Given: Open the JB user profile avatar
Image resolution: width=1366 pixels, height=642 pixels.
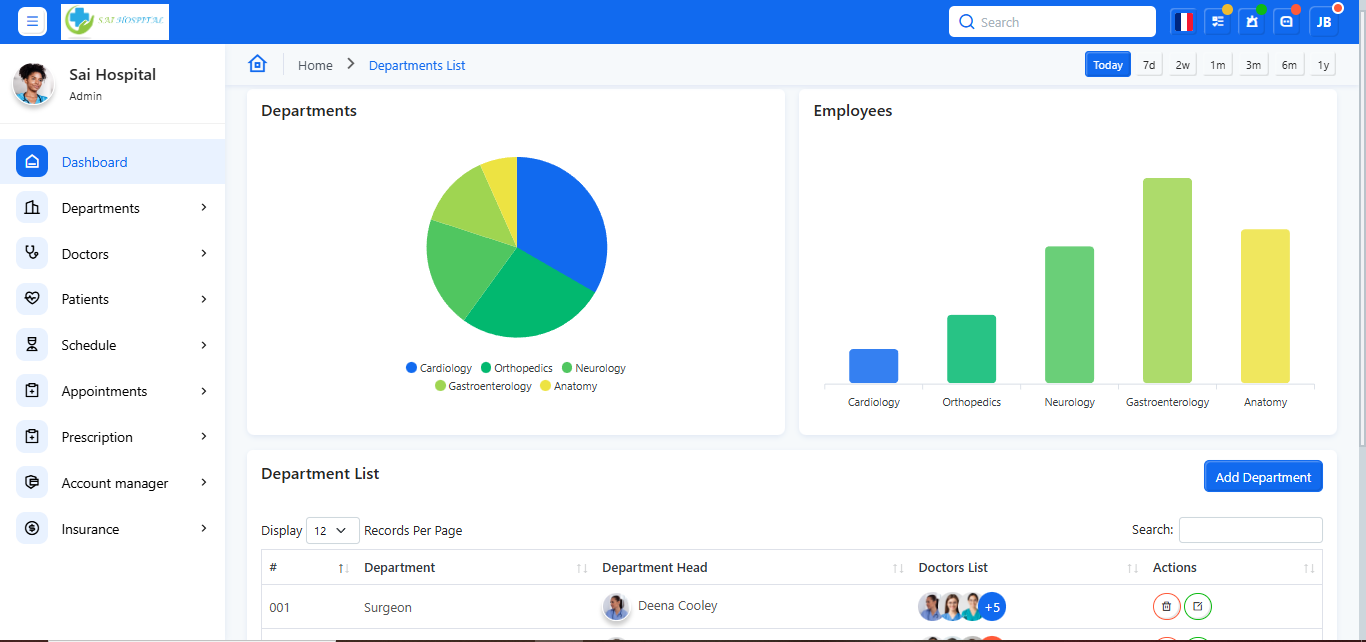Looking at the screenshot, I should (x=1323, y=22).
